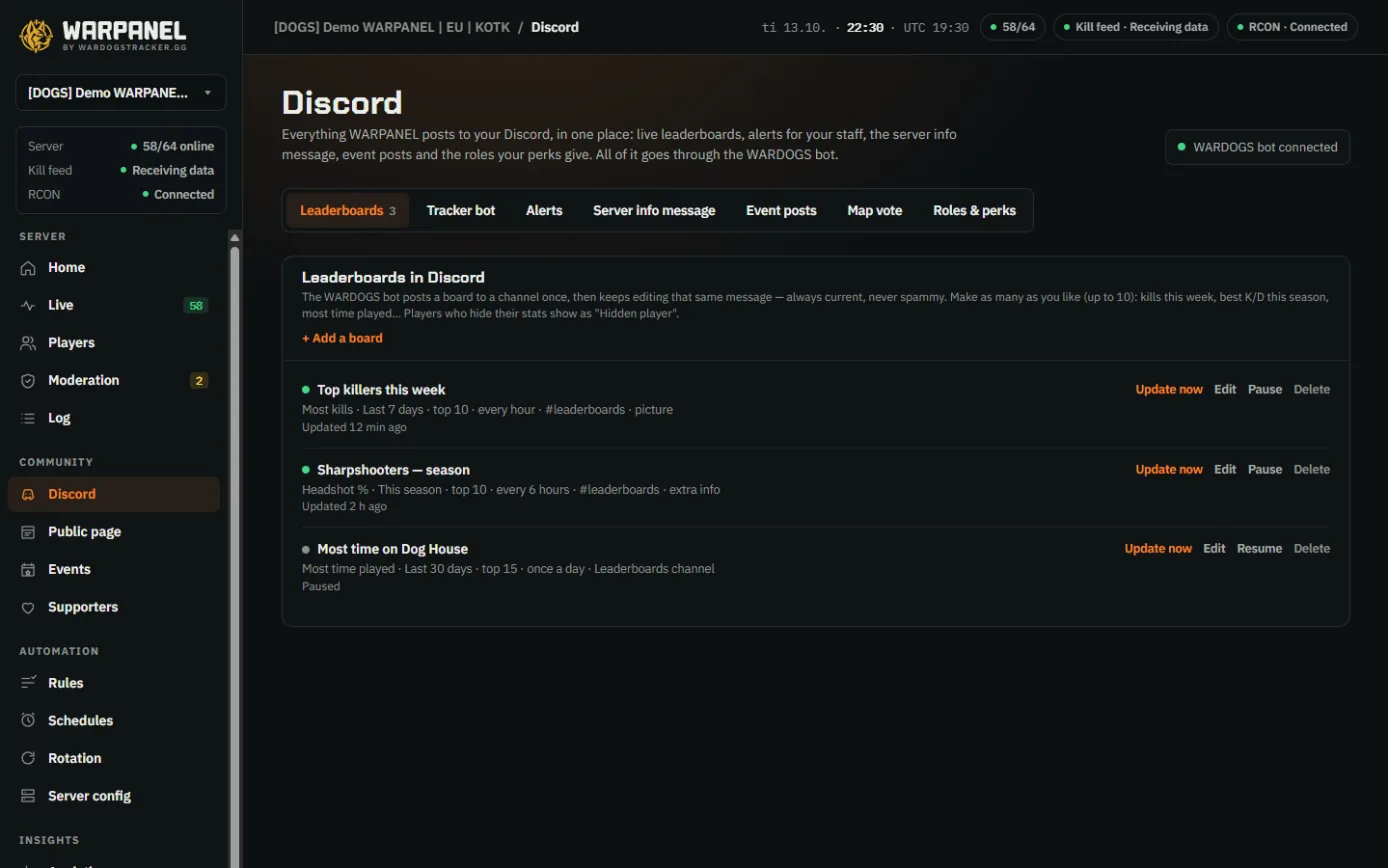Image resolution: width=1388 pixels, height=868 pixels.
Task: Edit the Top killers this week board
Action: click(1225, 390)
